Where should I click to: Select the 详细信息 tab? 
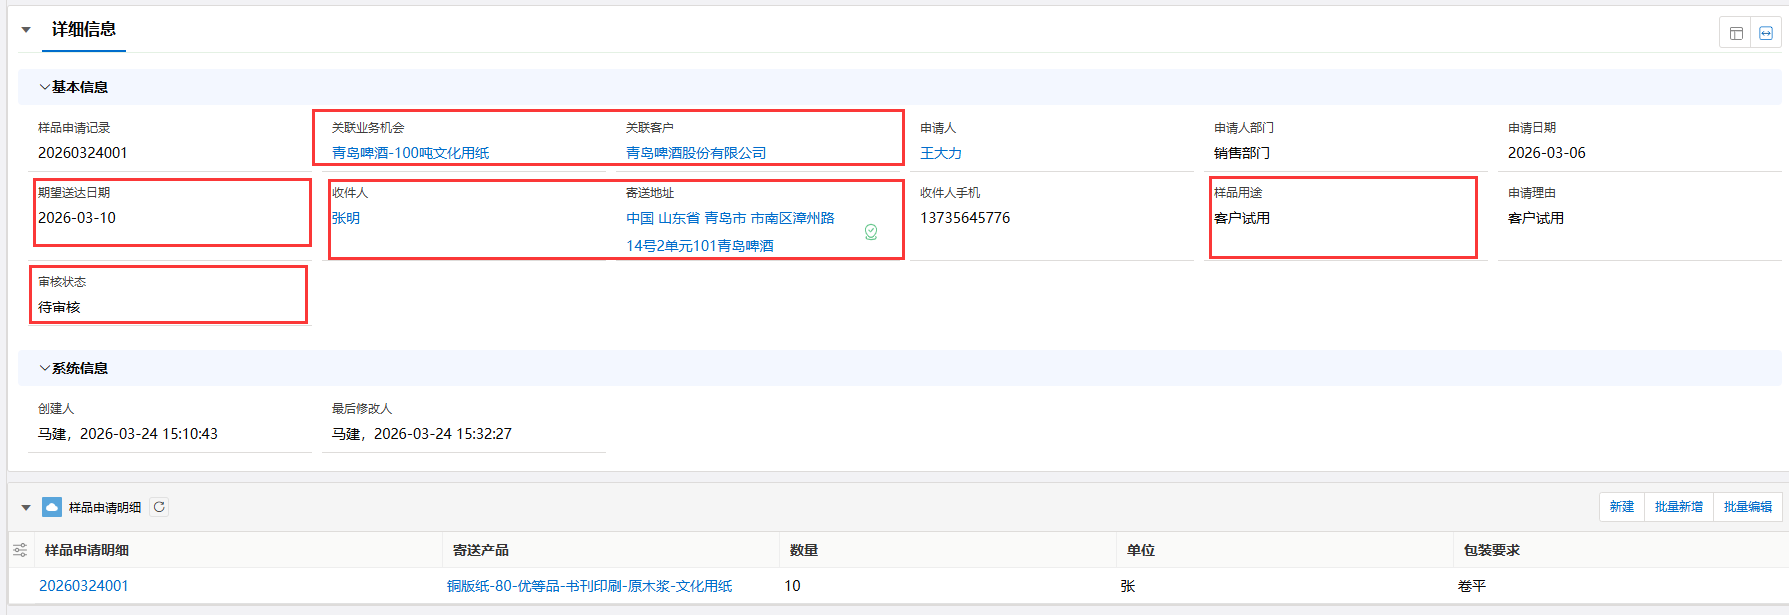(84, 30)
